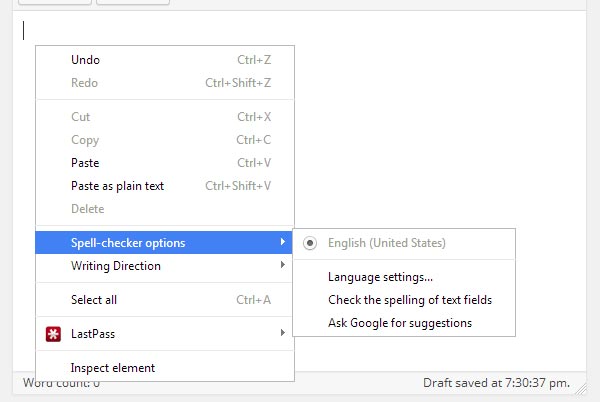The height and width of the screenshot is (402, 600).
Task: Expand the Writing Direction submenu arrow
Action: click(282, 265)
